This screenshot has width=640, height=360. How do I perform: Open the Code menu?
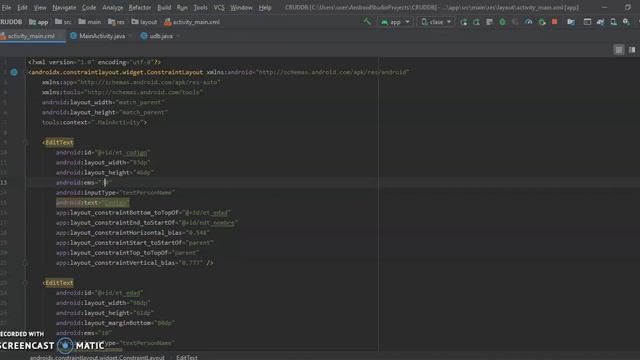[x=89, y=7]
